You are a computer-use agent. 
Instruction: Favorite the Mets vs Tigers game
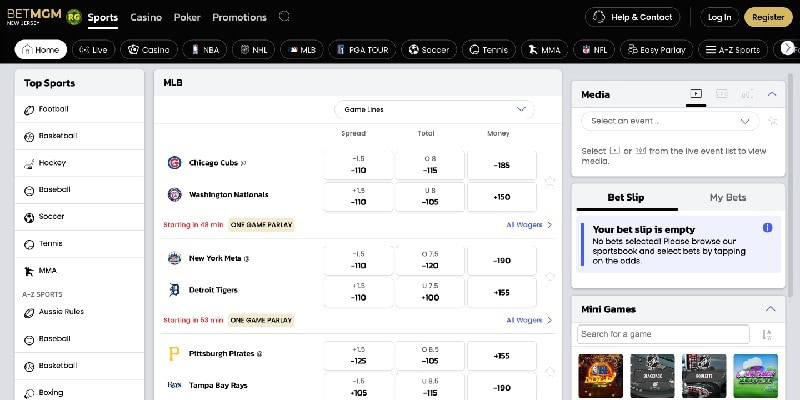coord(549,276)
